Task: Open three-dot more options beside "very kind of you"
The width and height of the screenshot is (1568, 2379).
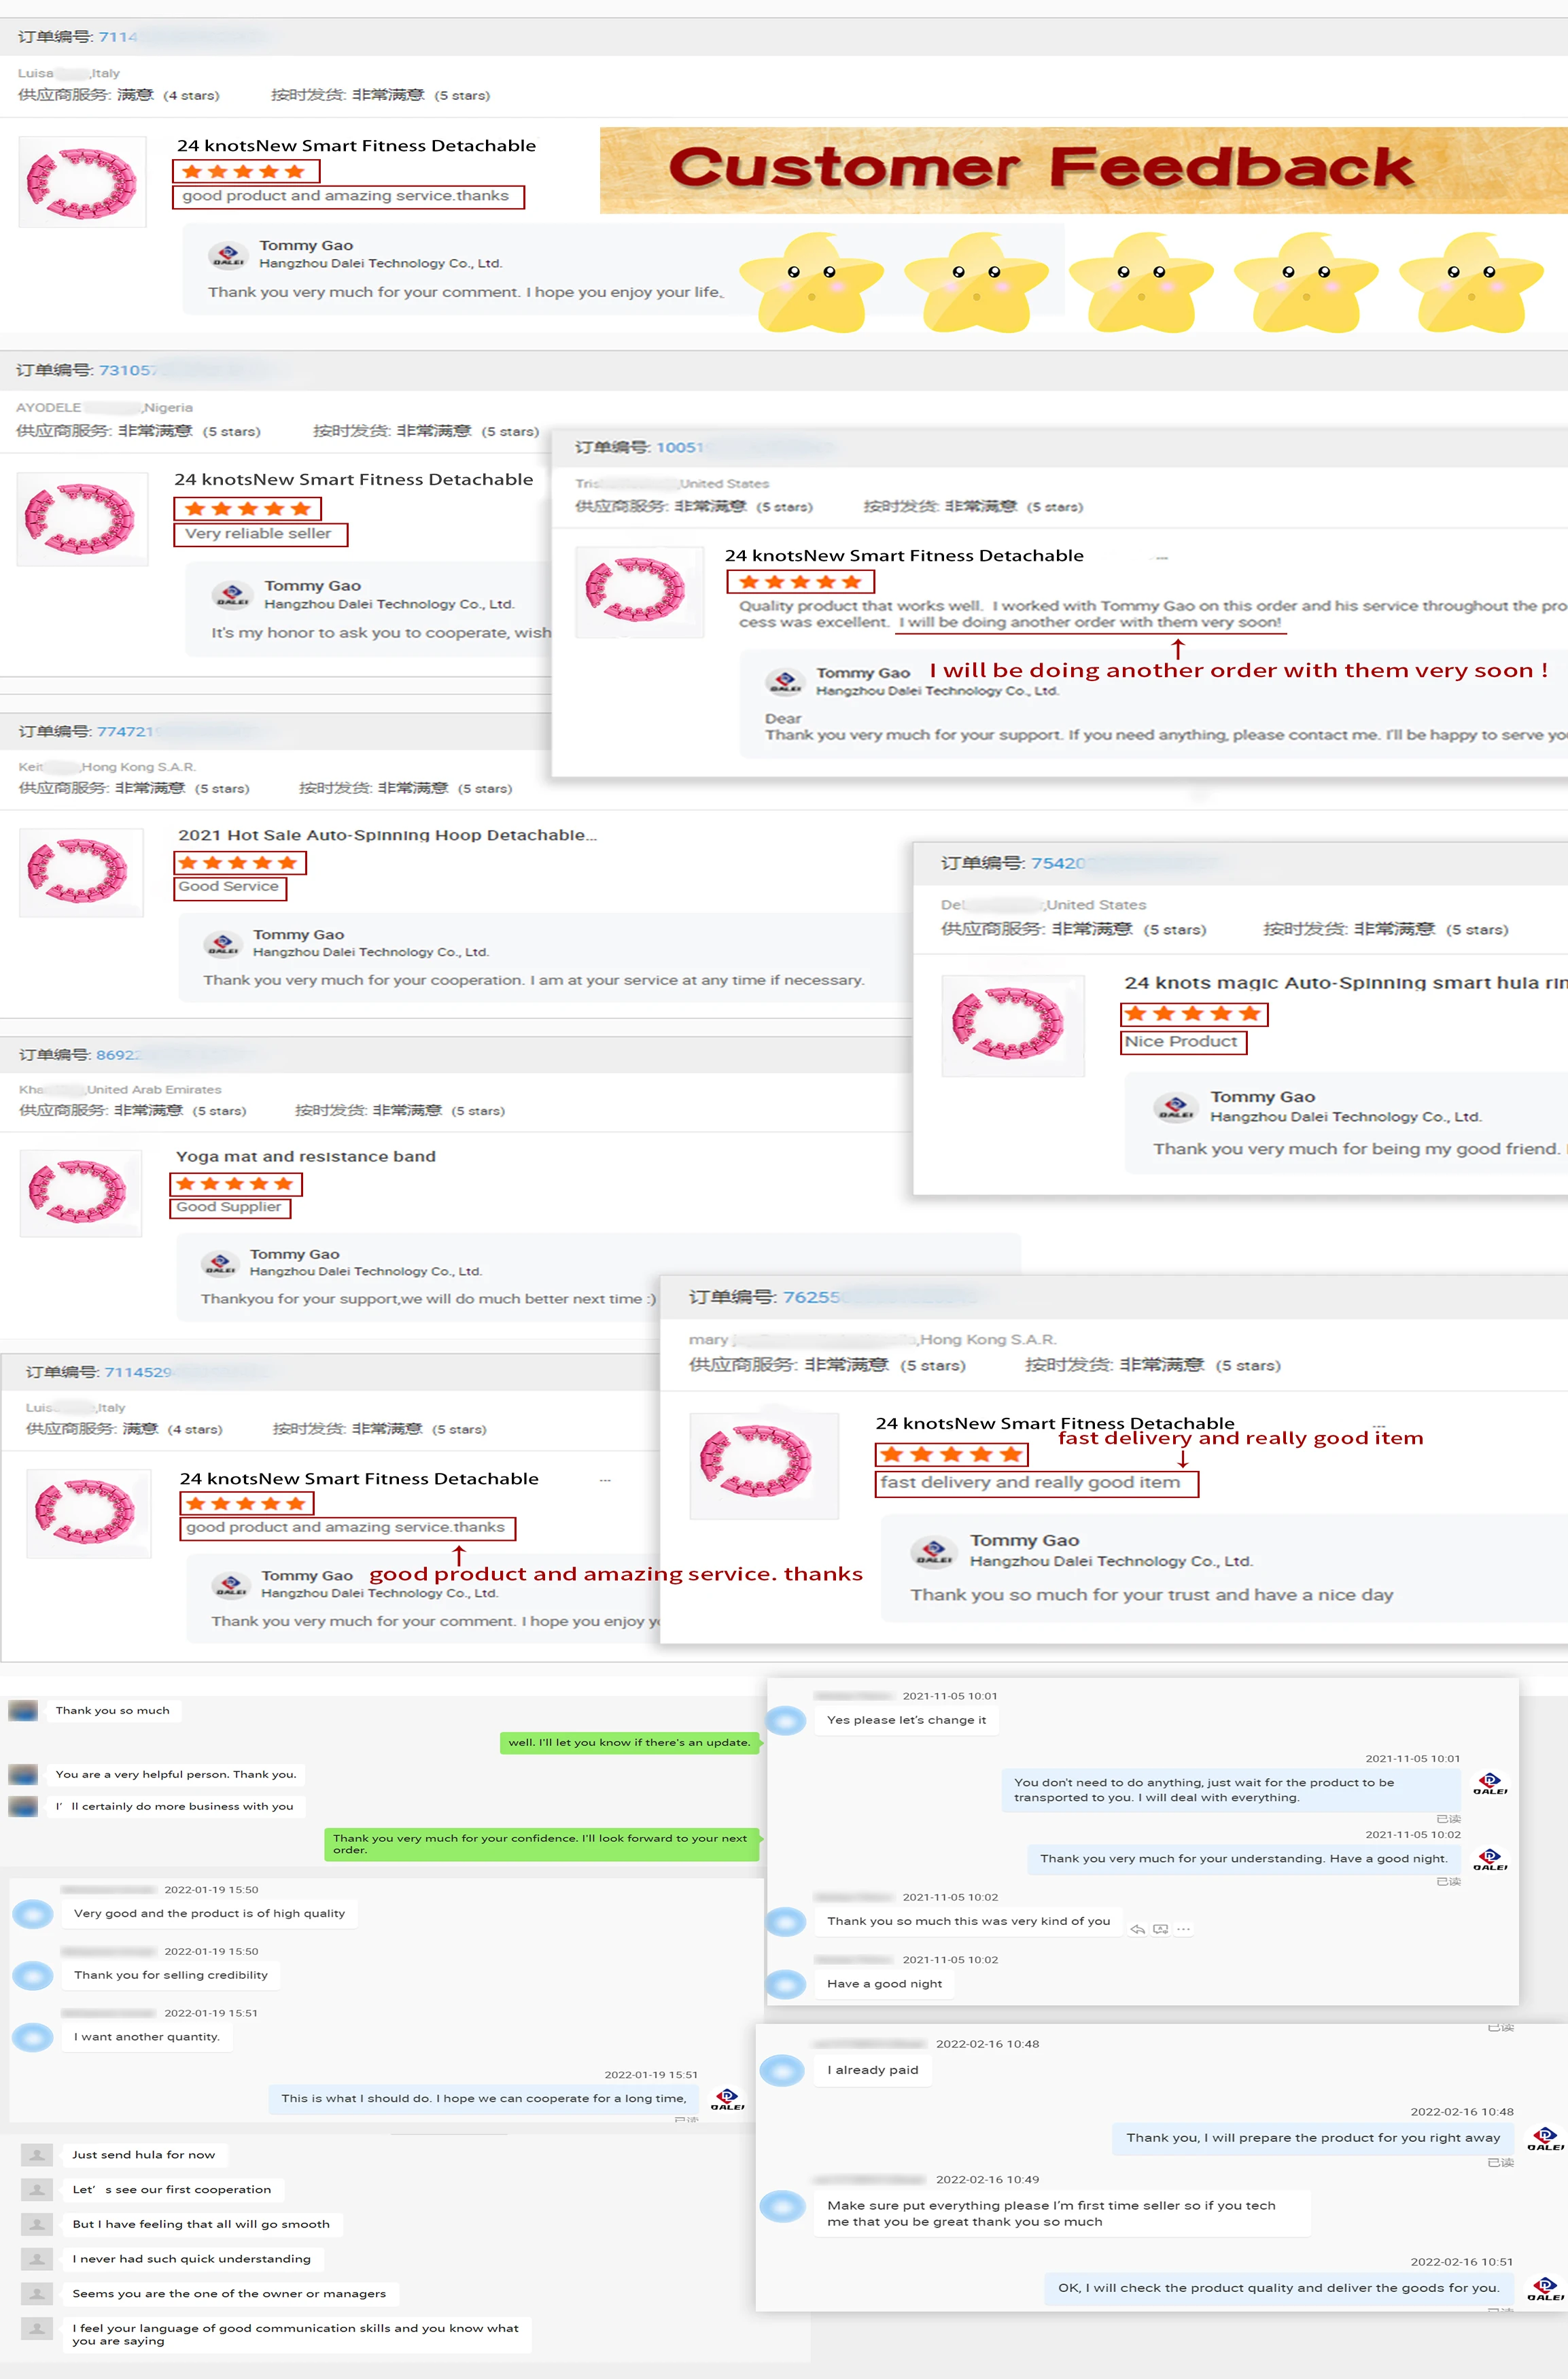Action: tap(1183, 1930)
